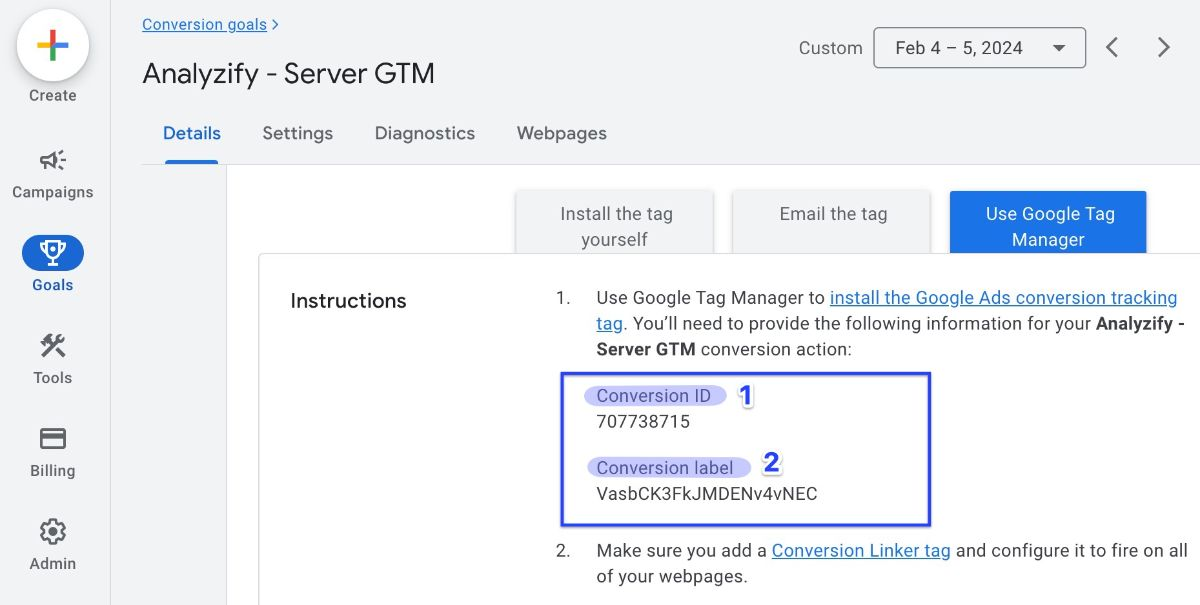
Task: Go to next date range arrow
Action: tap(1163, 48)
